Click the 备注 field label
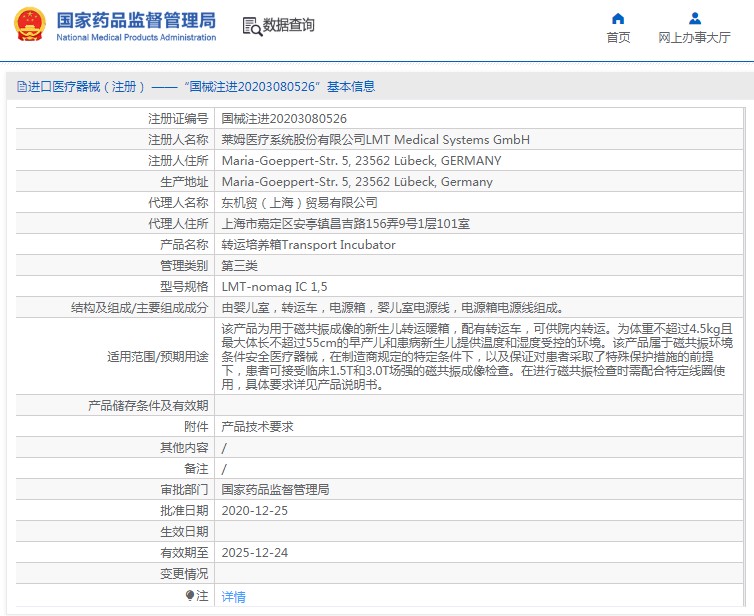This screenshot has height=616, width=754. [196, 468]
